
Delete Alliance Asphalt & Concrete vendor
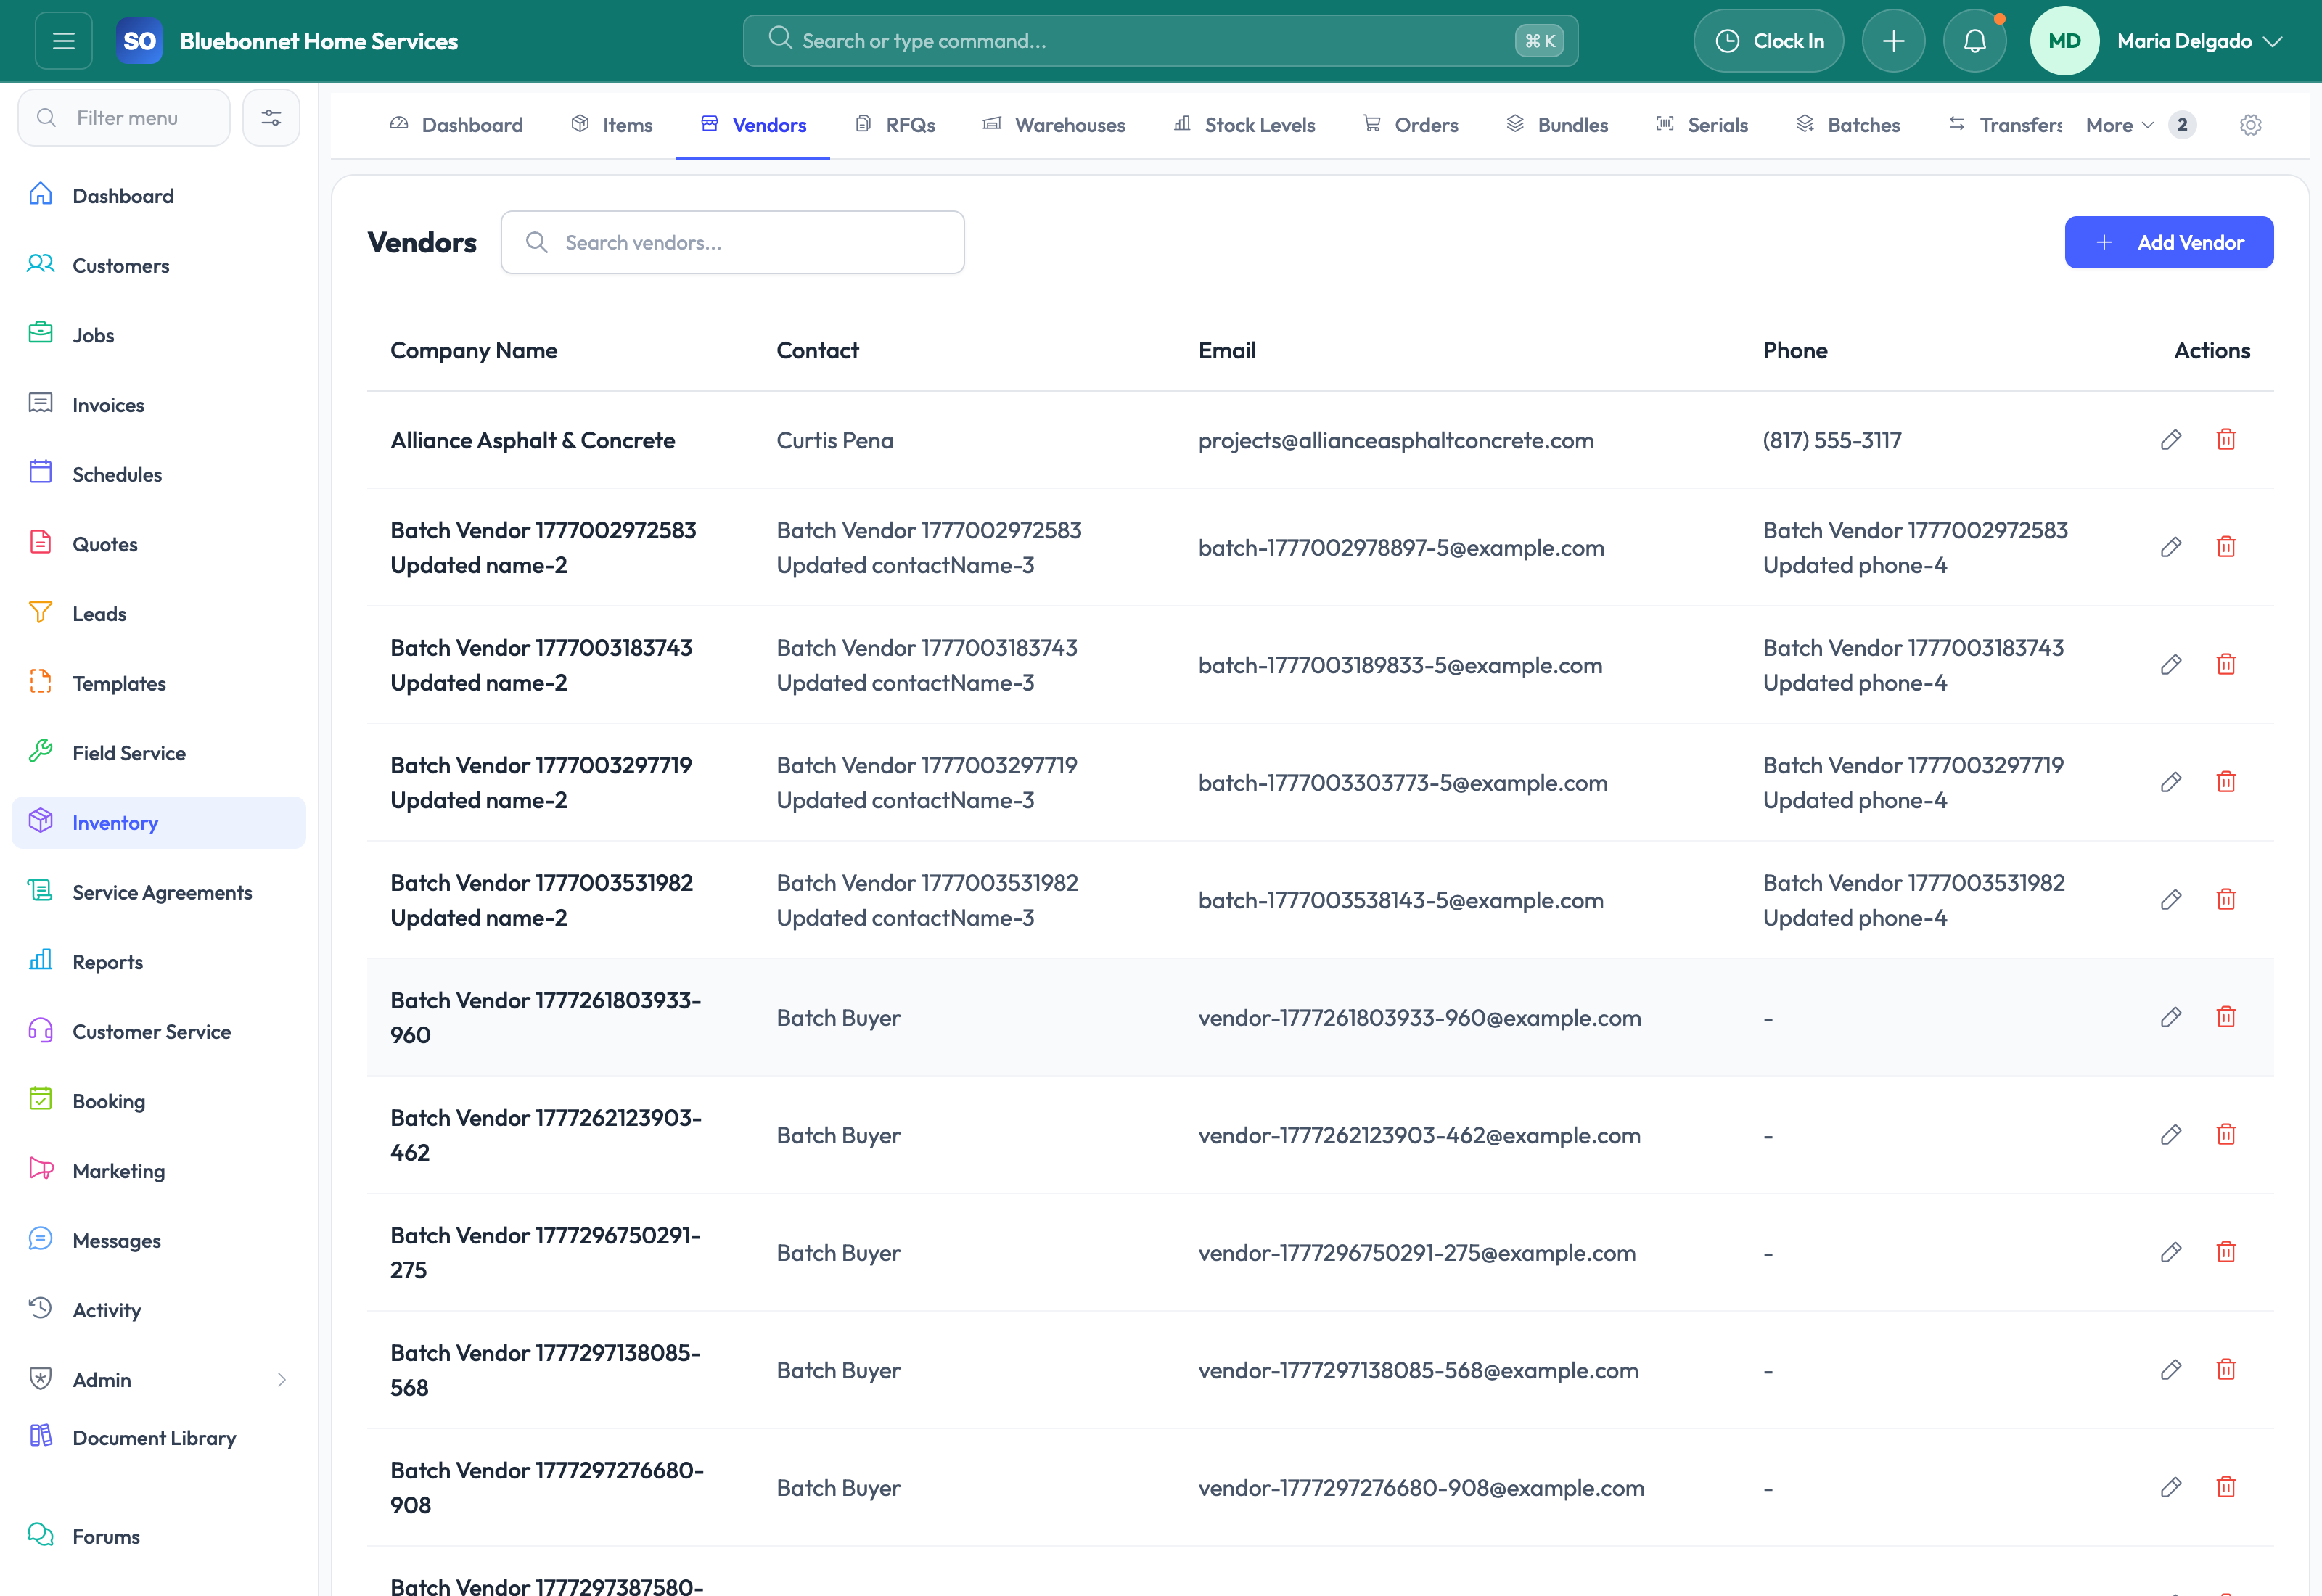click(2225, 440)
